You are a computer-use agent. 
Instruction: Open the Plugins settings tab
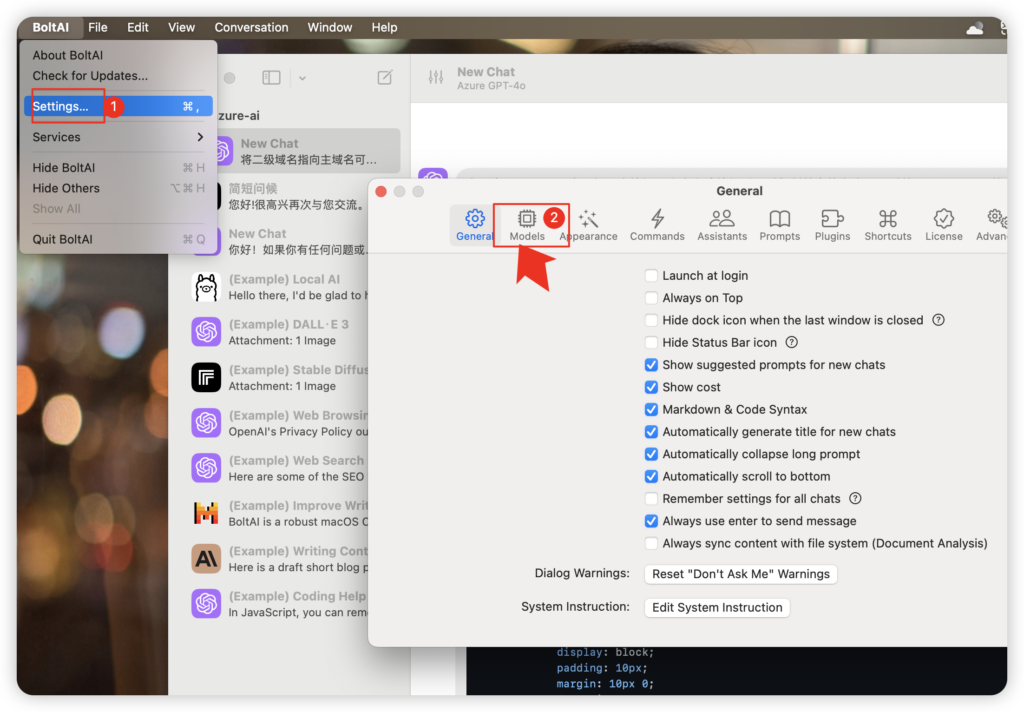(x=832, y=225)
